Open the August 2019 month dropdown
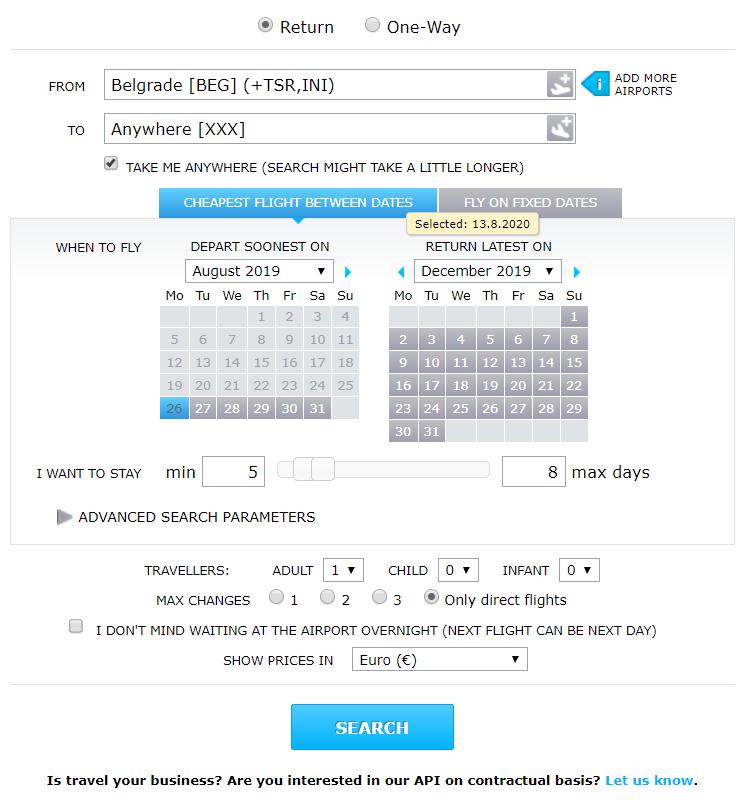 coord(259,271)
